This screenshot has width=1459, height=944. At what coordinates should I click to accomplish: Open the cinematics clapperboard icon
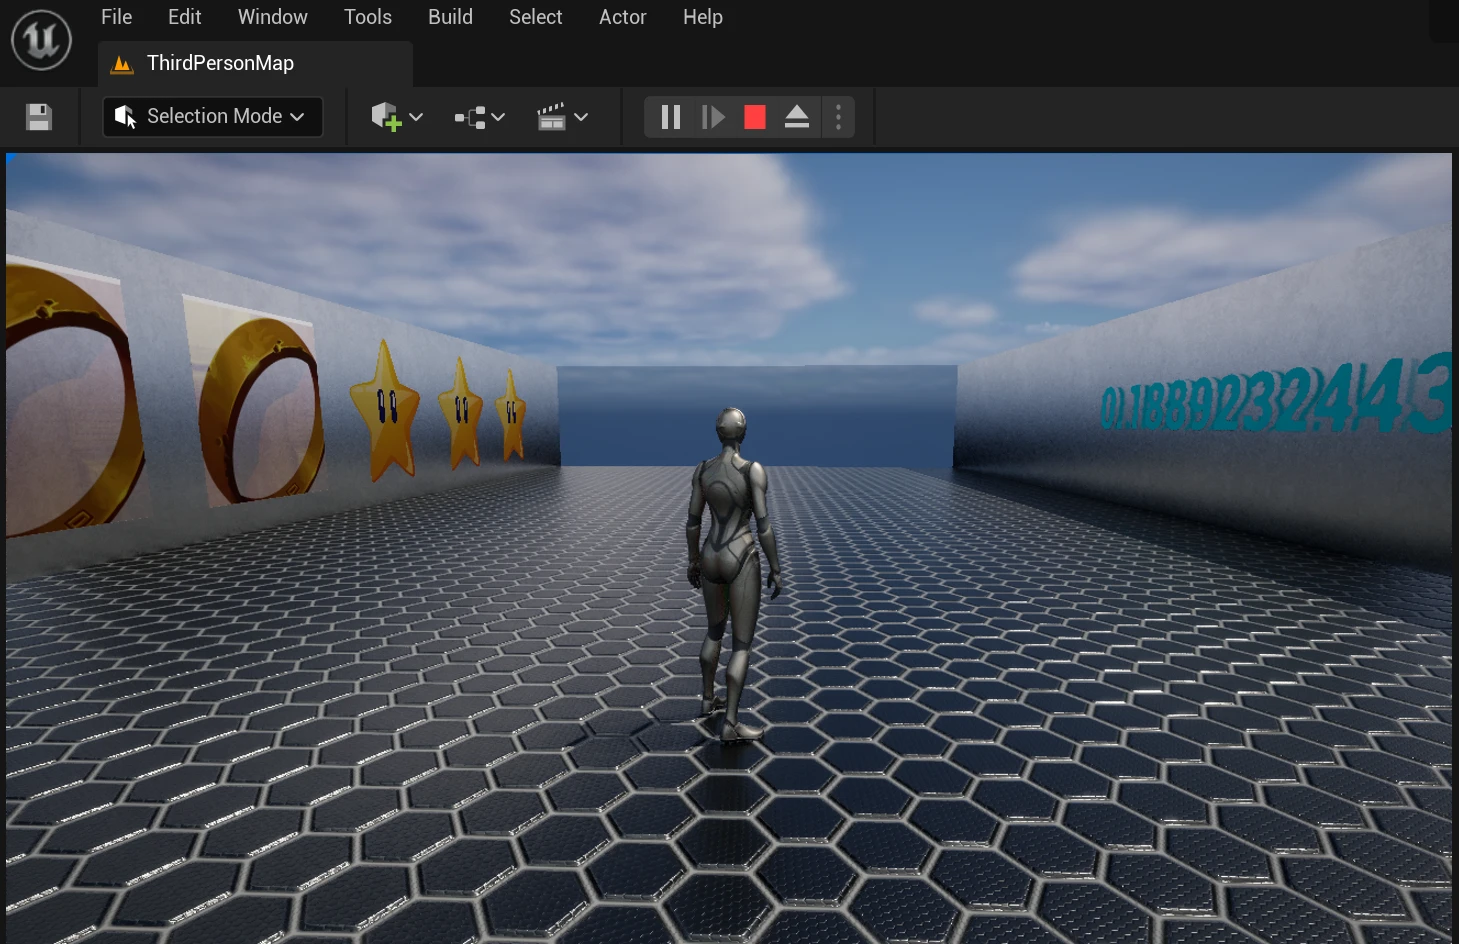coord(551,117)
